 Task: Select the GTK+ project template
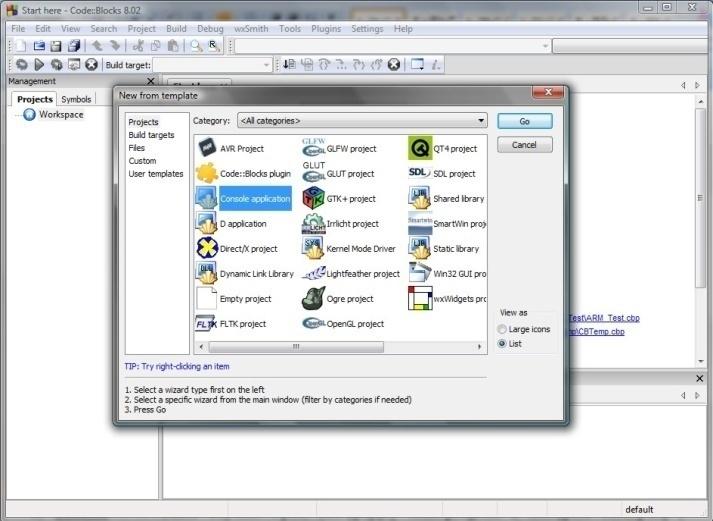point(340,199)
